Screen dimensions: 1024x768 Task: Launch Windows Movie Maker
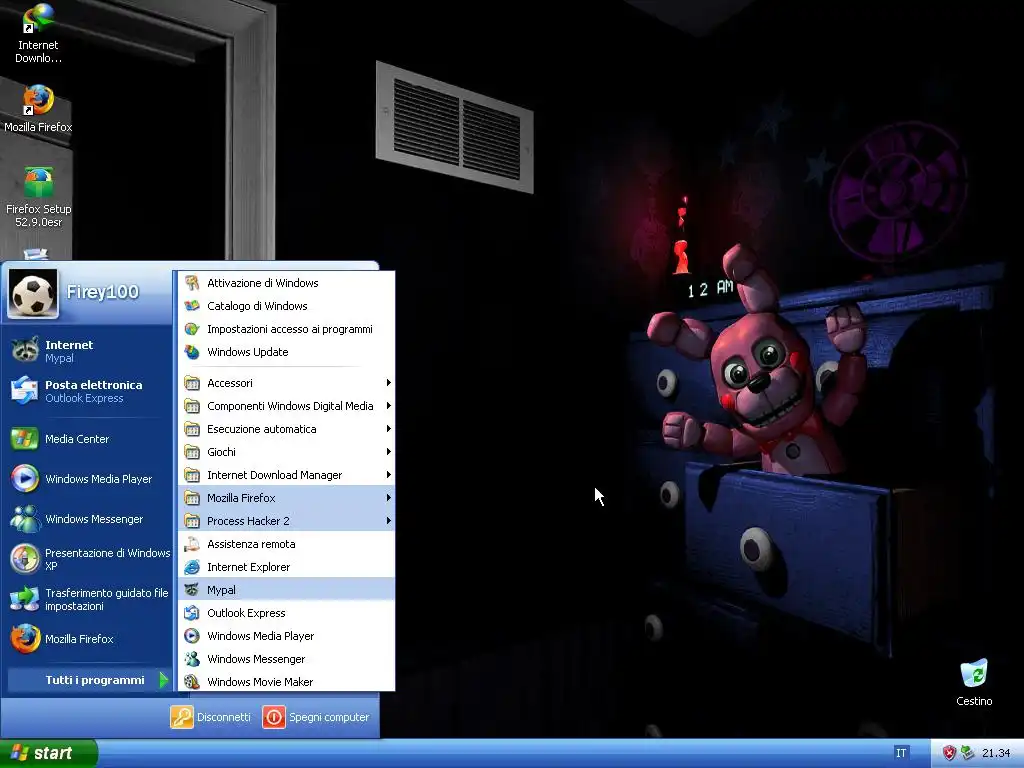pos(287,681)
